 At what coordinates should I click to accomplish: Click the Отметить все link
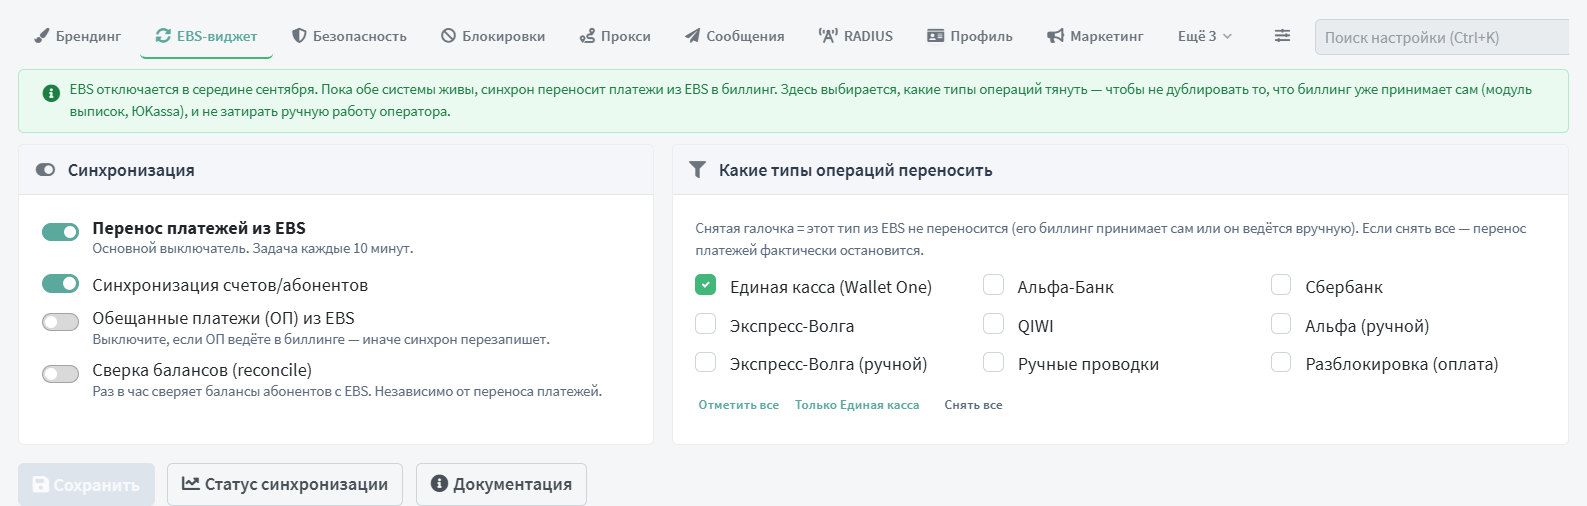pyautogui.click(x=738, y=405)
